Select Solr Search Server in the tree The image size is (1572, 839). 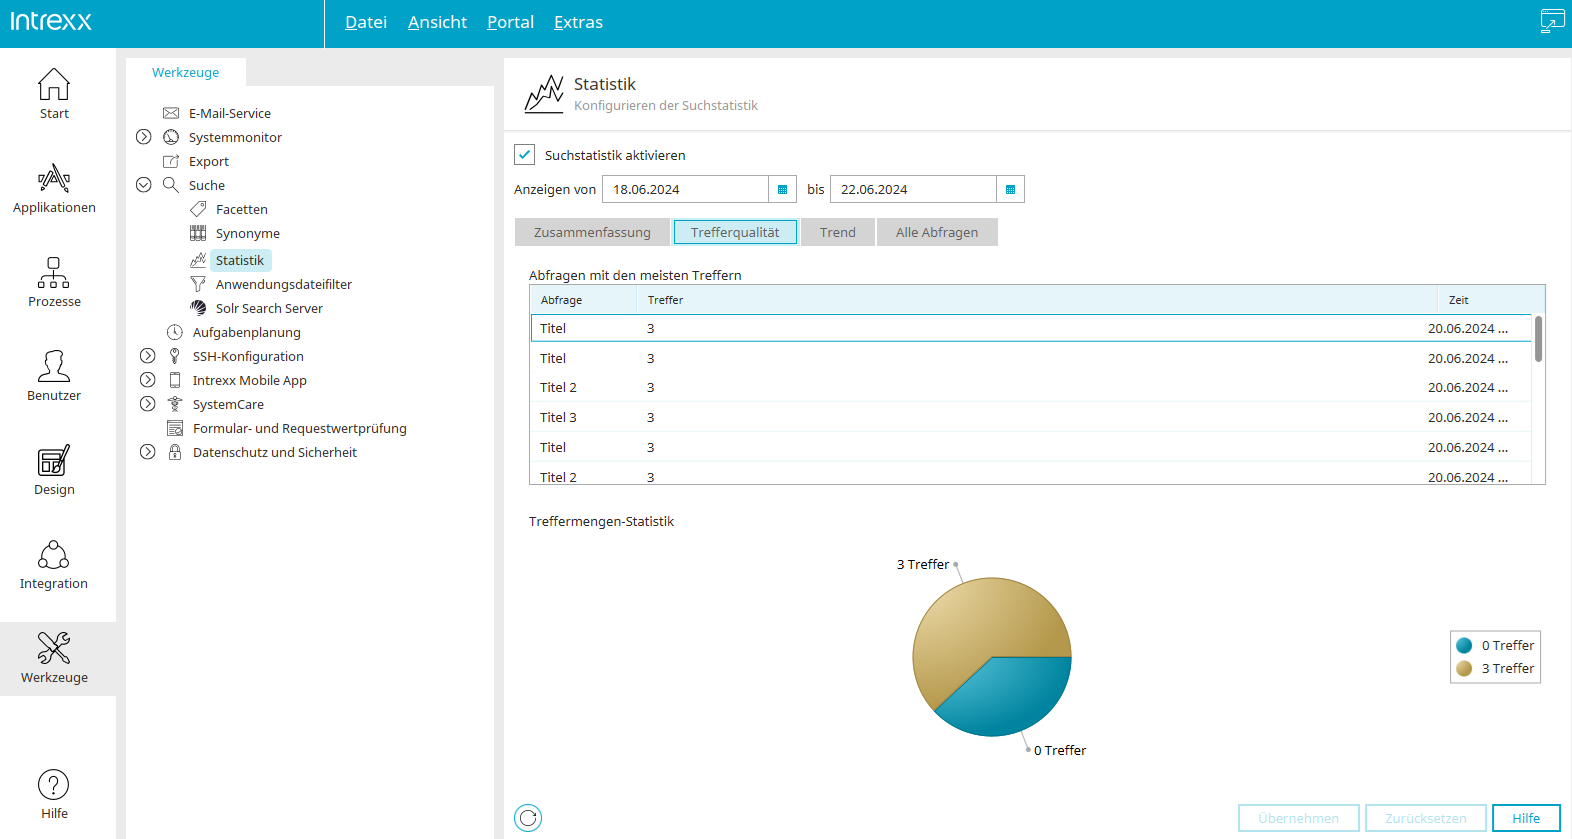pos(269,308)
